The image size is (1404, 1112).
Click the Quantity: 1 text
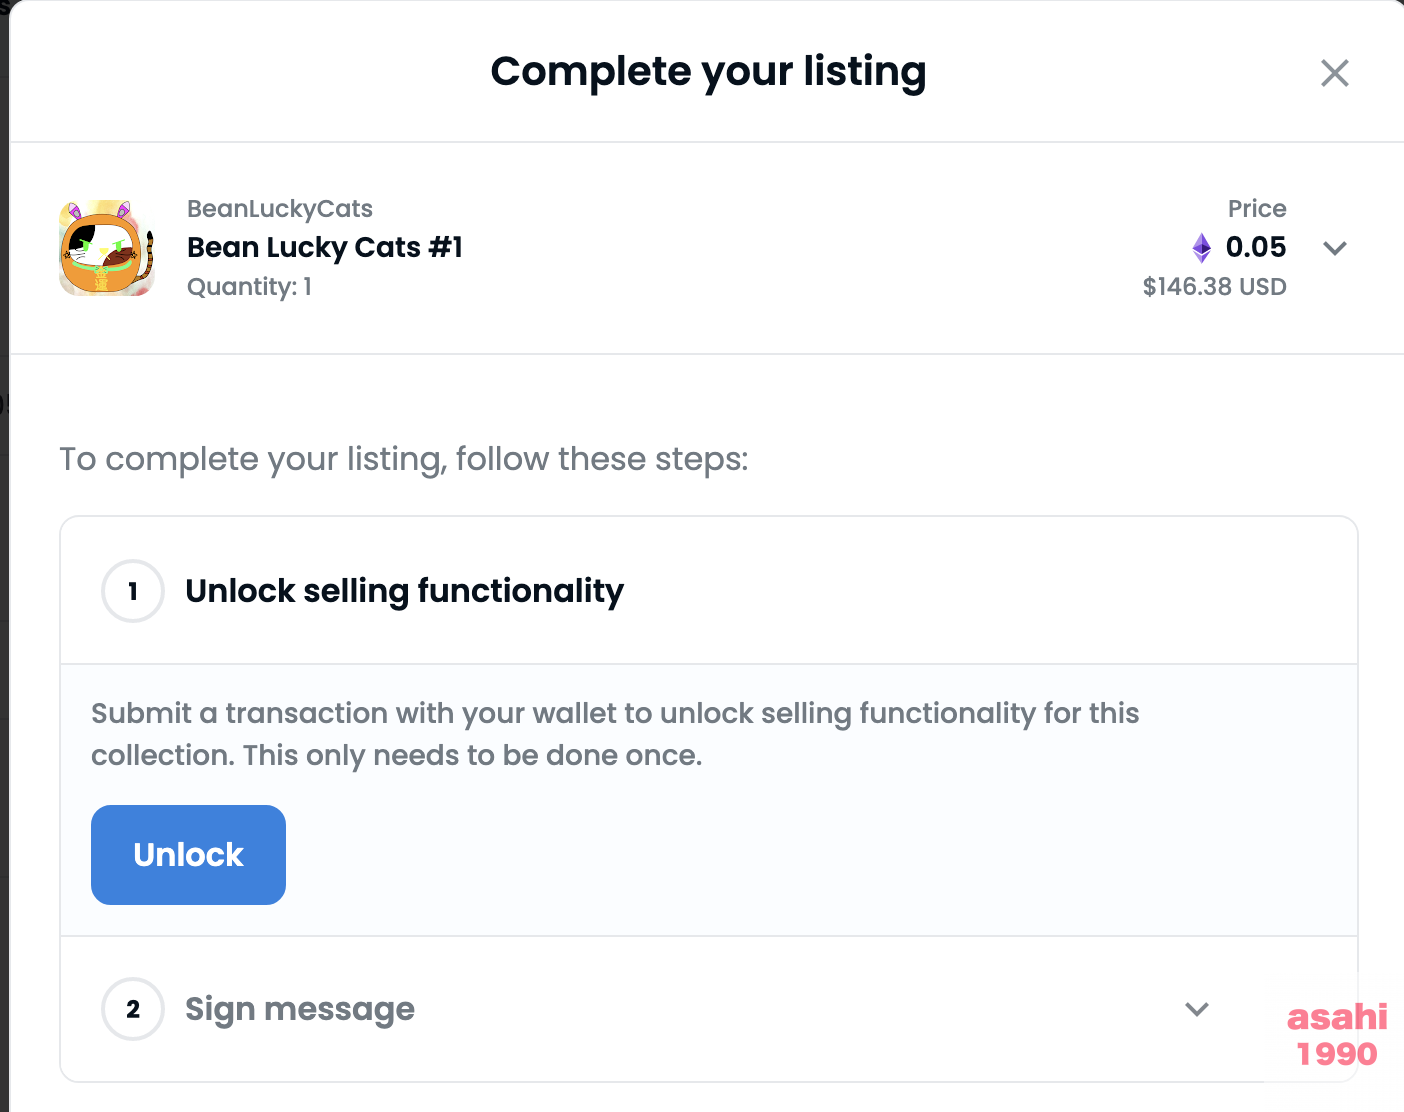tap(249, 287)
